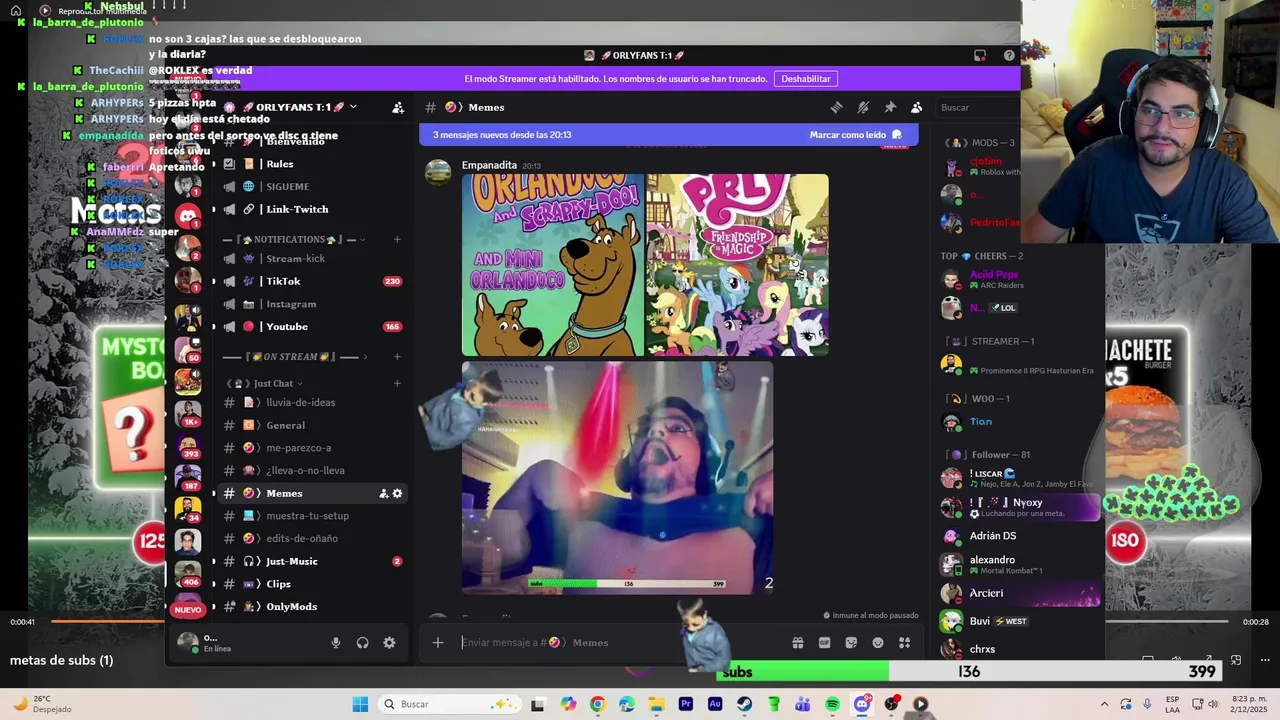Select member alexandro in member list
Viewport: 1280px width, 720px height.
[x=1020, y=564]
